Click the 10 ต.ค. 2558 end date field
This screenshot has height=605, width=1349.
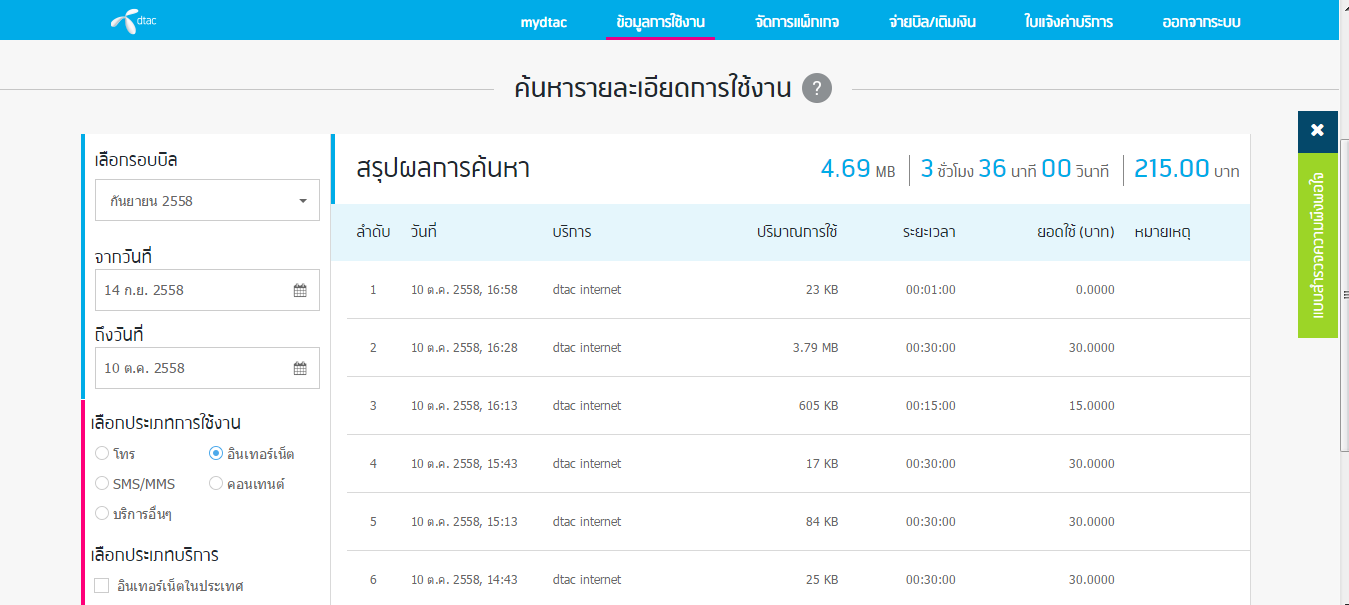207,368
